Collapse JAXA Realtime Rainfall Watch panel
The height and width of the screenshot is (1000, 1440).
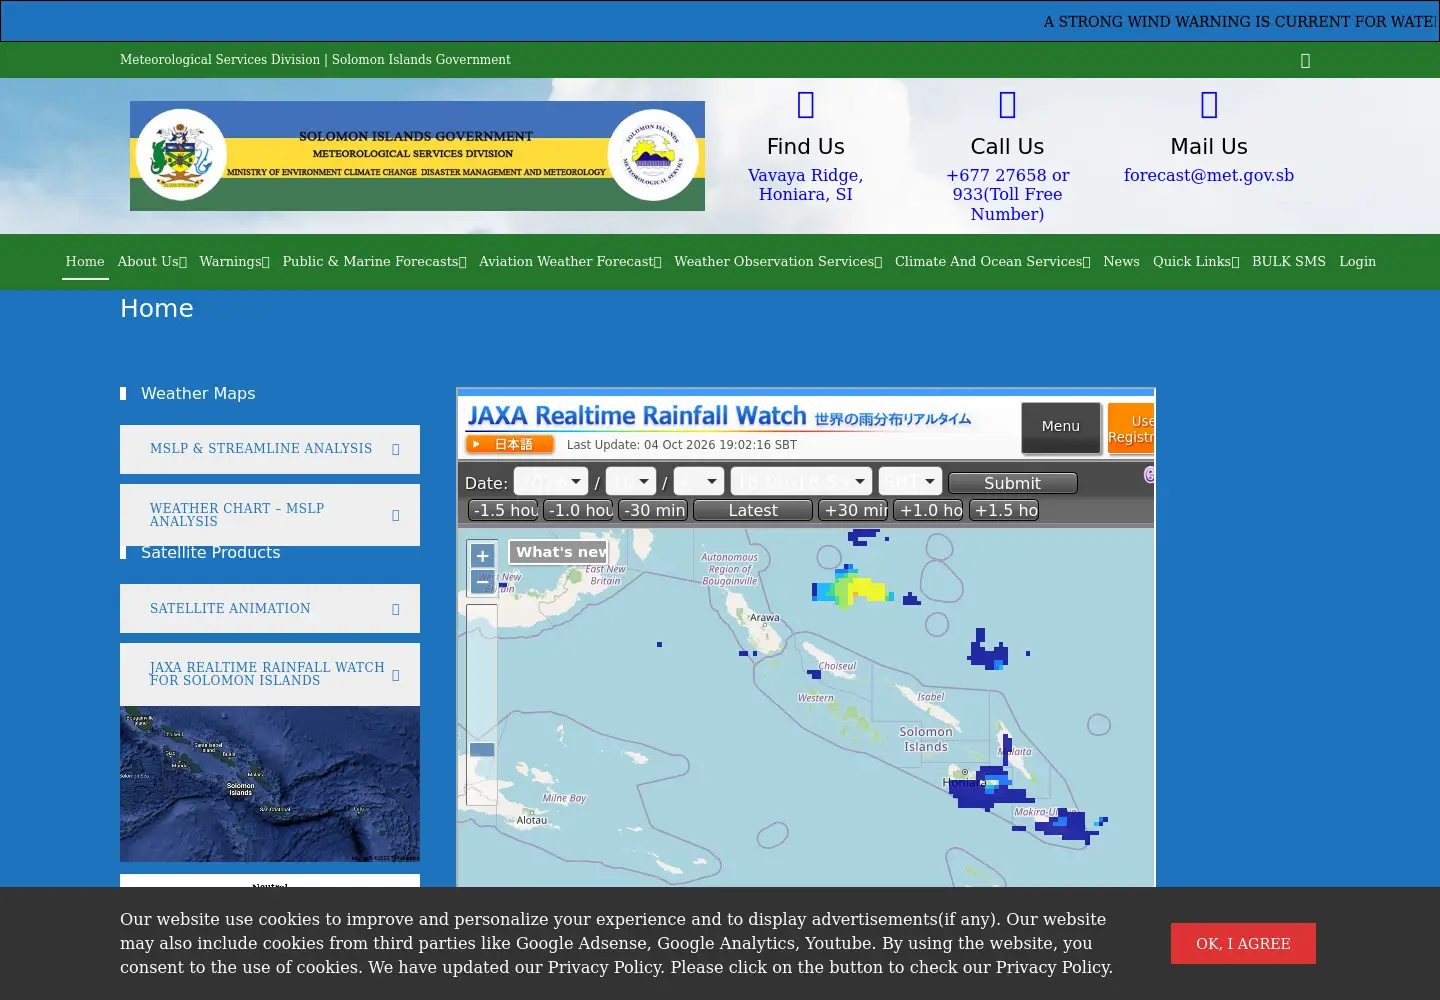(270, 674)
